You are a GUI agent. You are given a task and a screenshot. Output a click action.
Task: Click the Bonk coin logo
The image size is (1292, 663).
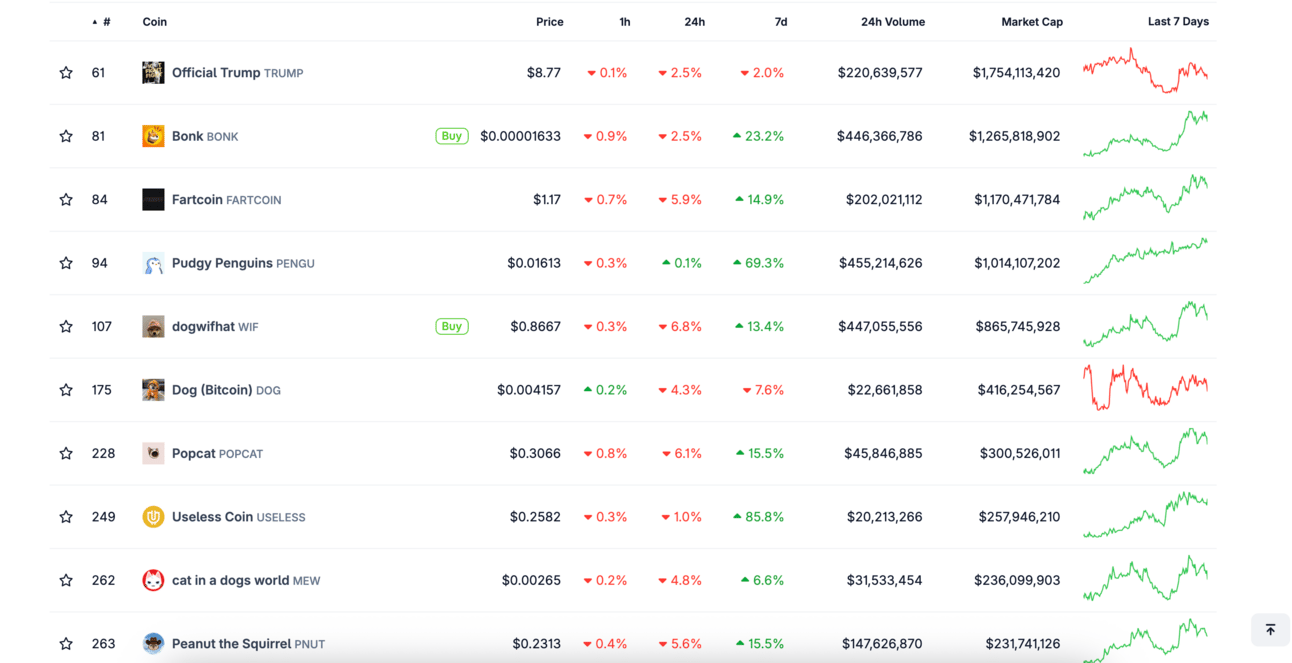click(x=153, y=136)
